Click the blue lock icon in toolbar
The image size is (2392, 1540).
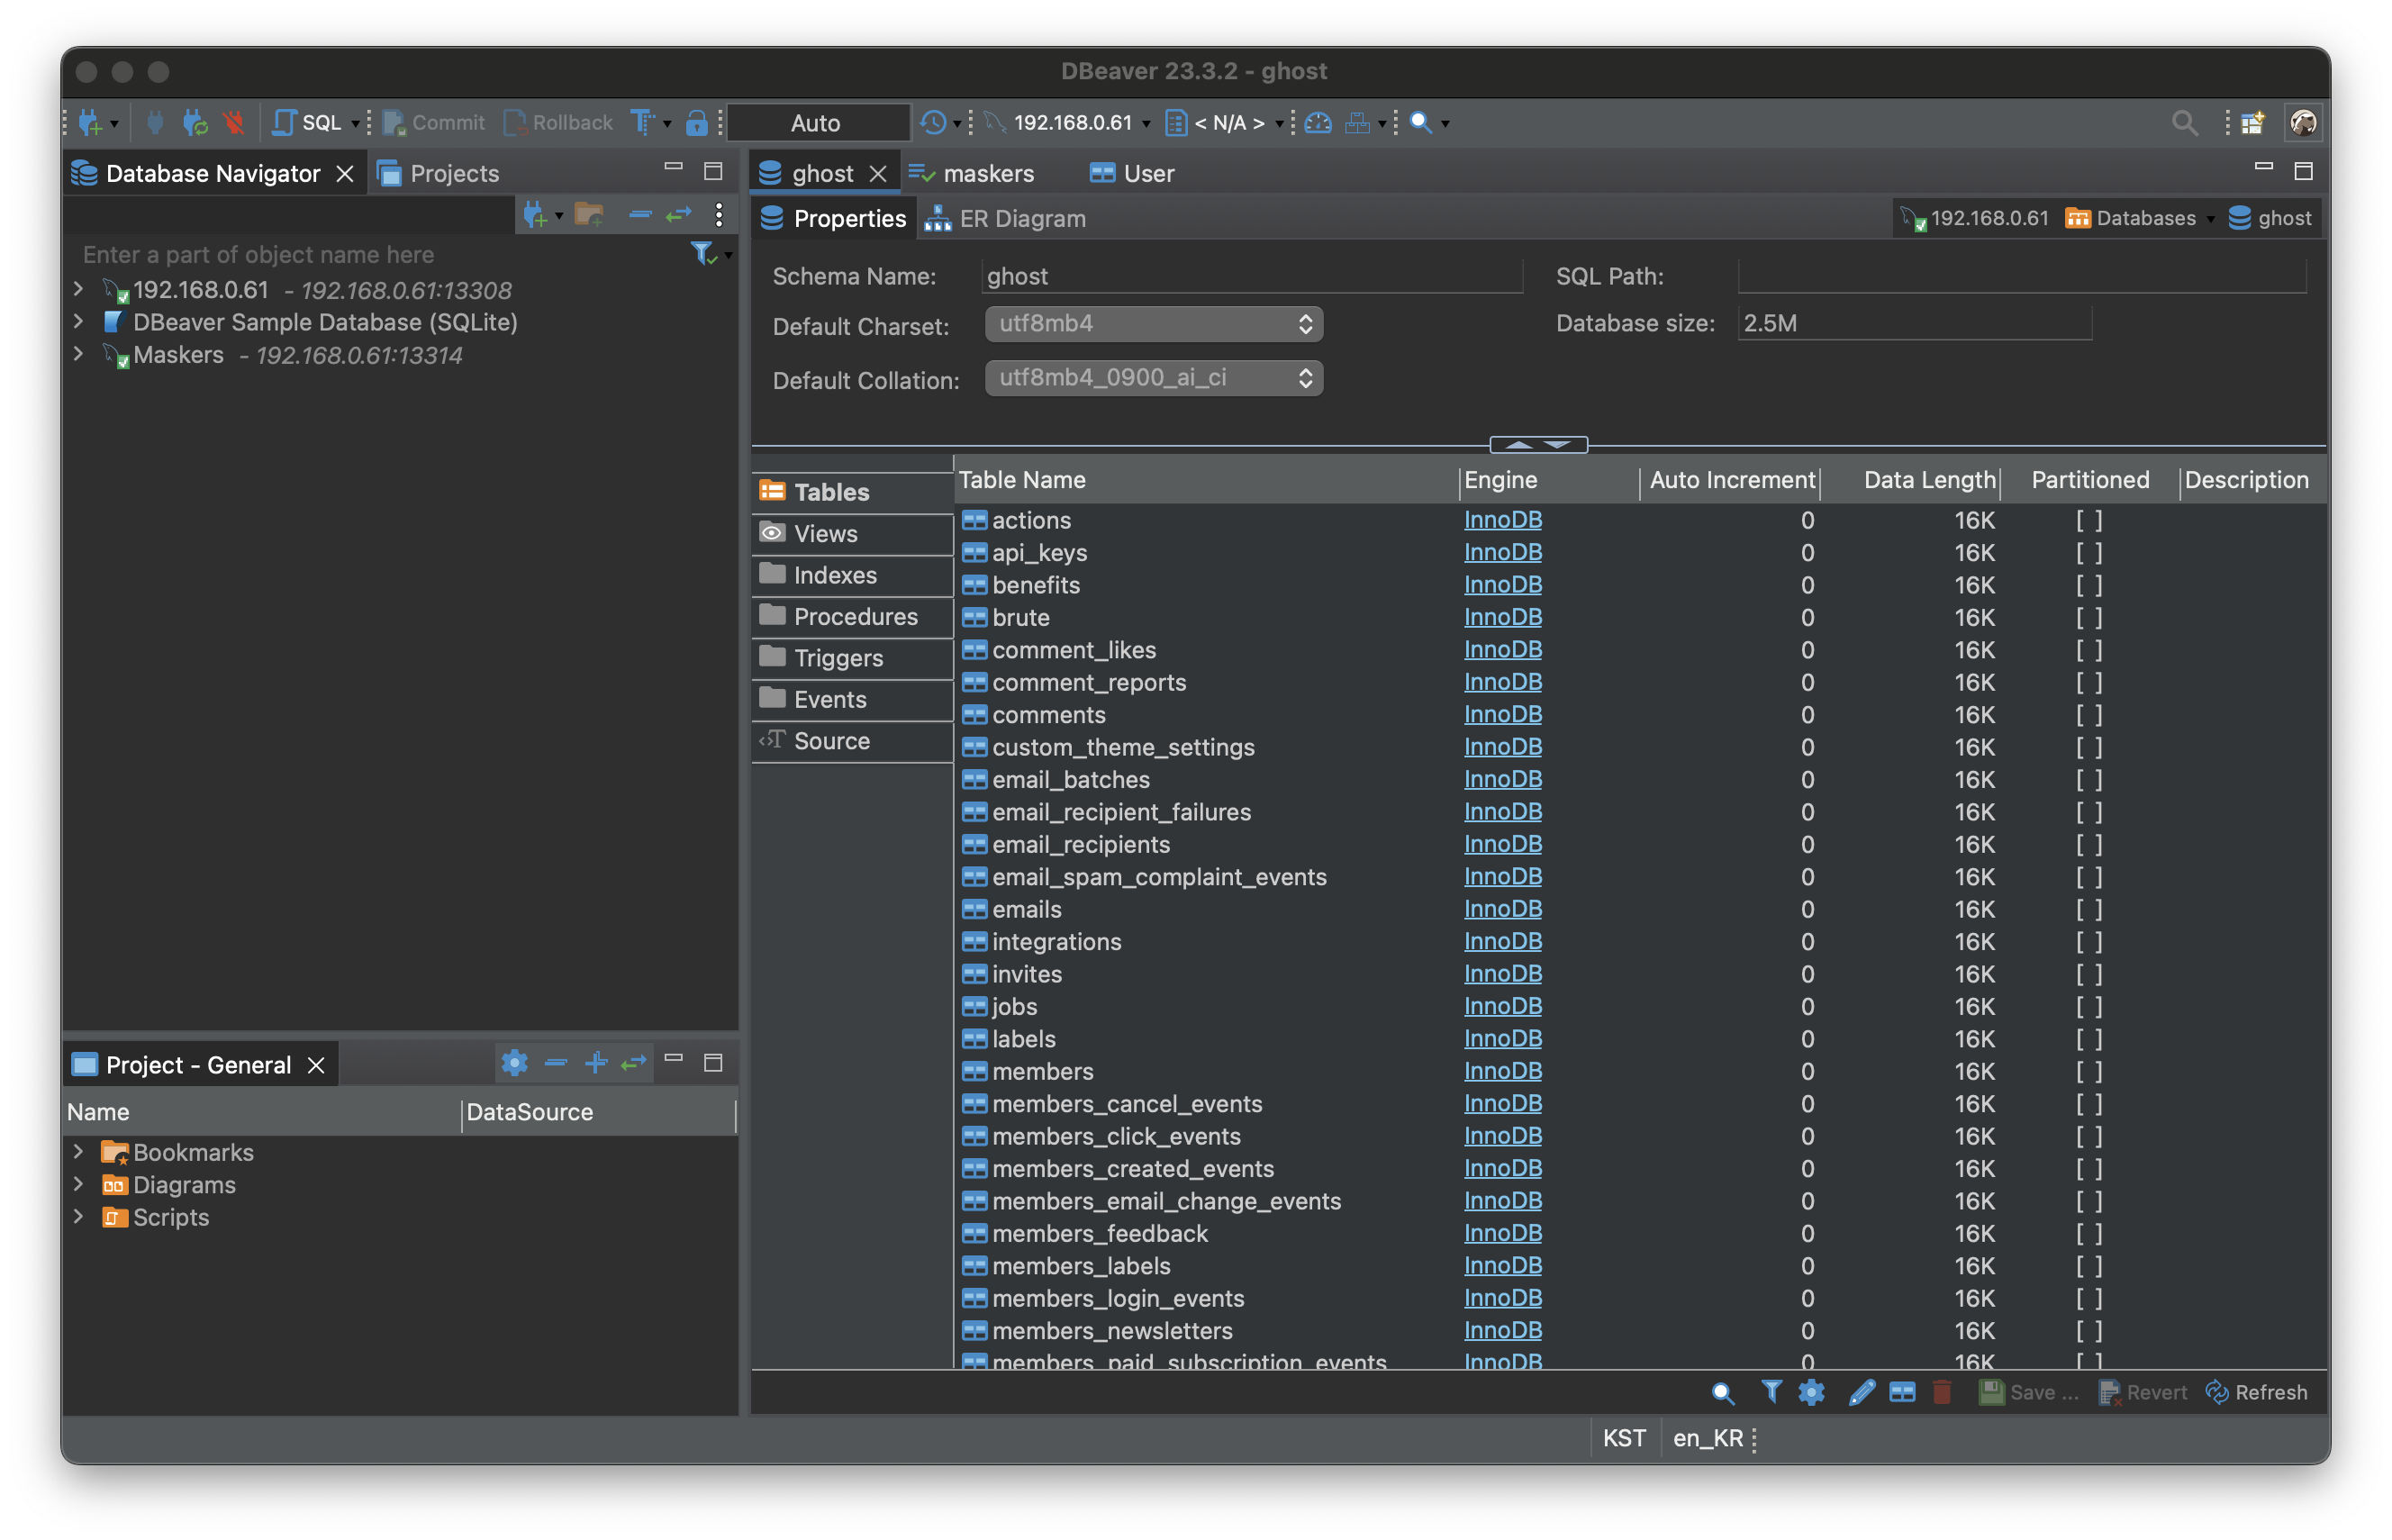coord(697,123)
